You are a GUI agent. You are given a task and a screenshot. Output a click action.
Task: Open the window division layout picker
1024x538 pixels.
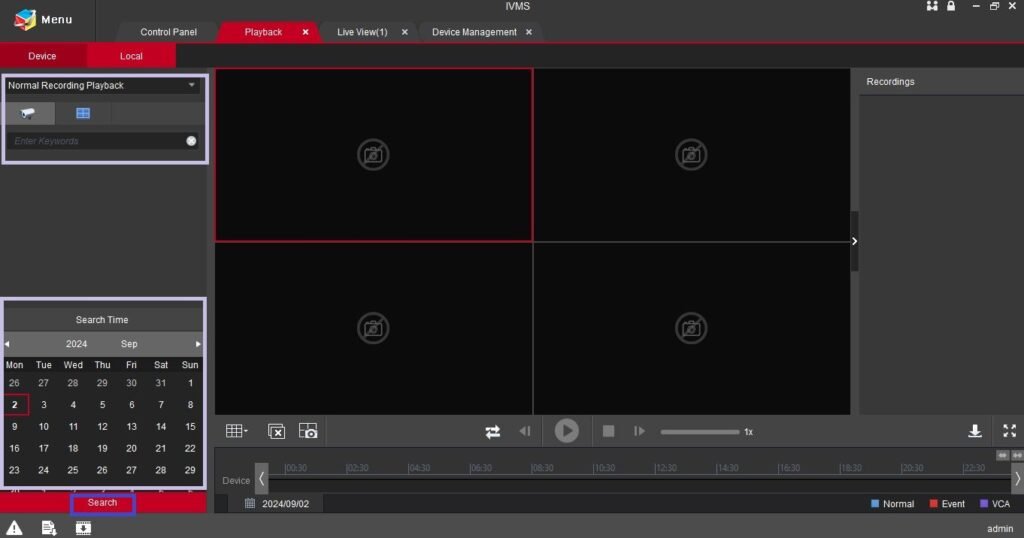236,431
